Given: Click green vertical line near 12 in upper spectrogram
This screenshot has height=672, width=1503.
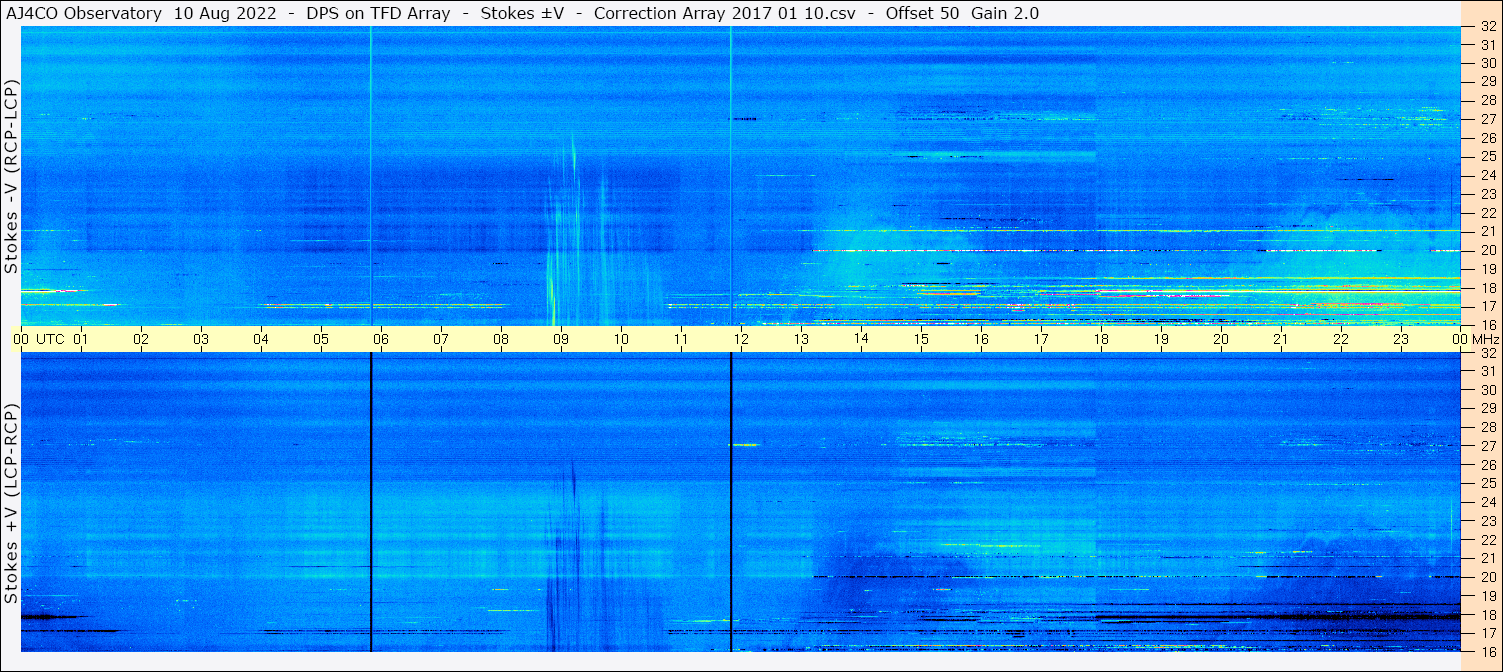Looking at the screenshot, I should coord(731,176).
